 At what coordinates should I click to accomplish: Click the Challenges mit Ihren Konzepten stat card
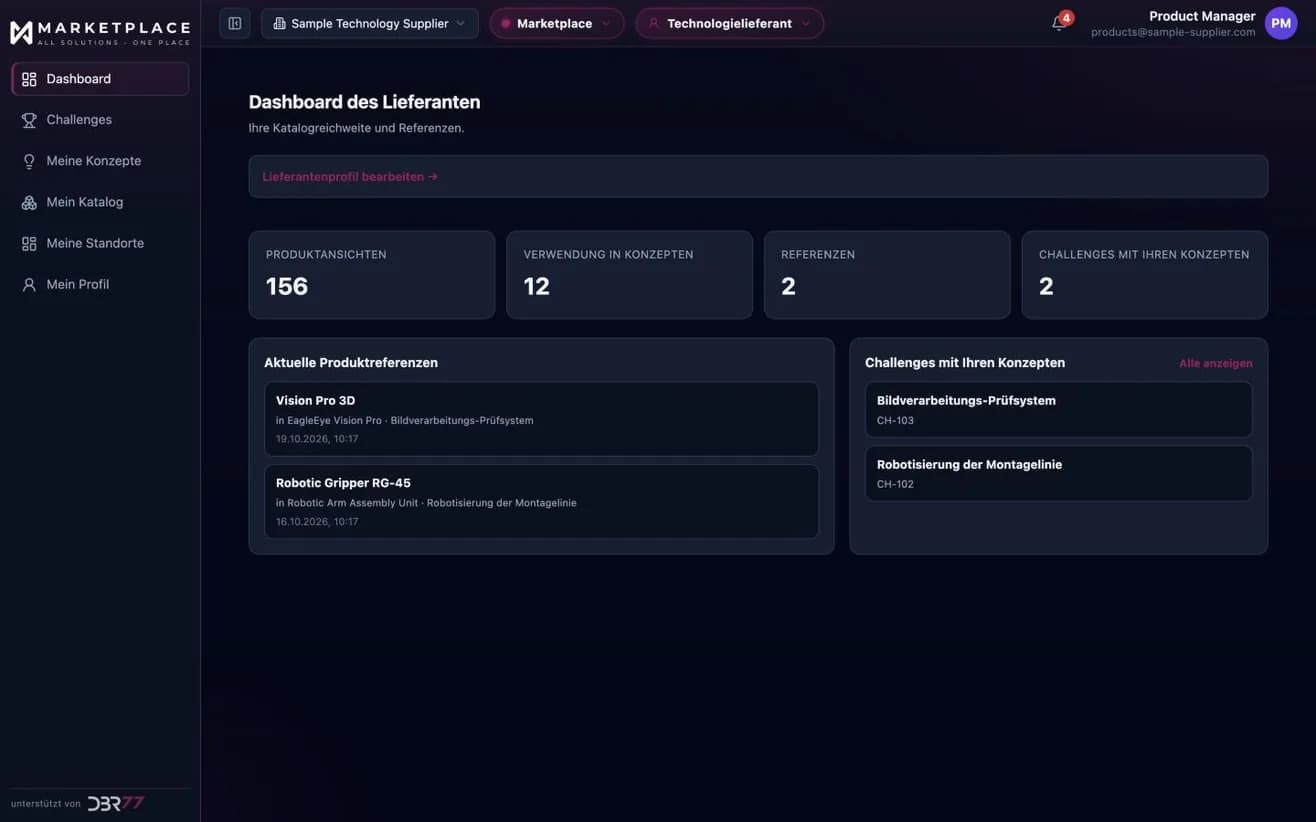[x=1145, y=275]
